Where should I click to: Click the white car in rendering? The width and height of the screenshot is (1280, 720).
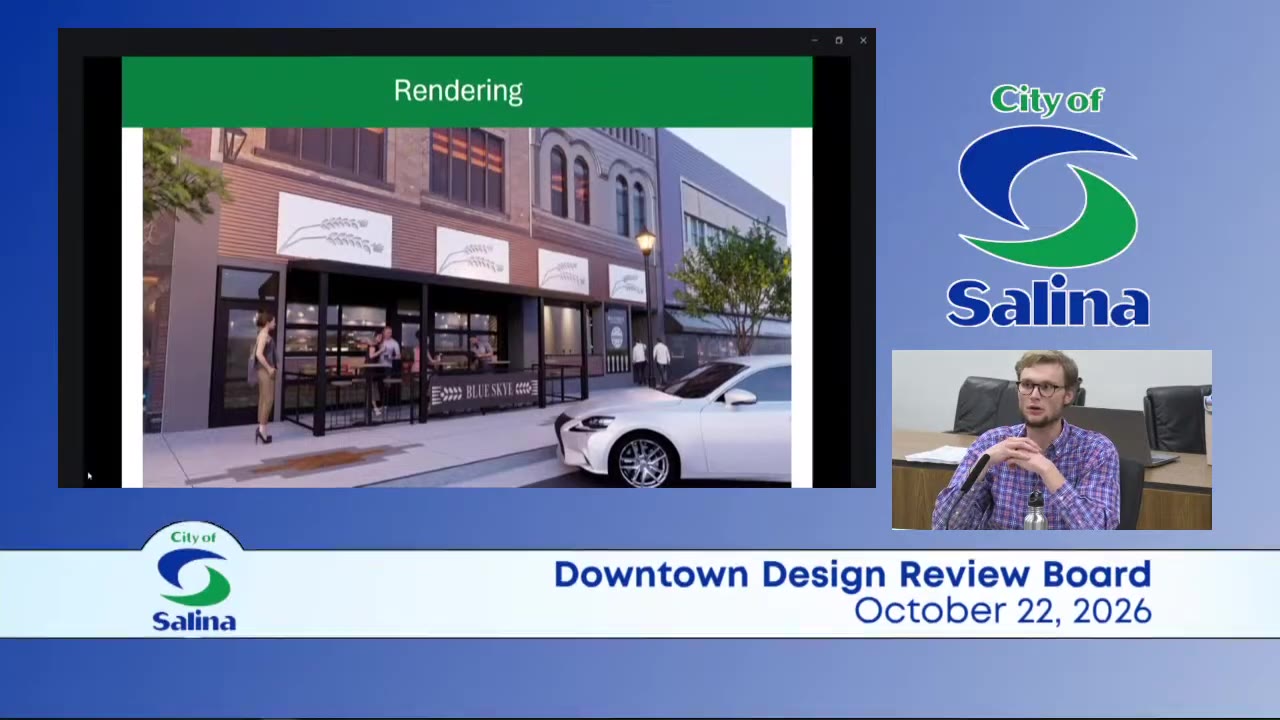pyautogui.click(x=675, y=420)
